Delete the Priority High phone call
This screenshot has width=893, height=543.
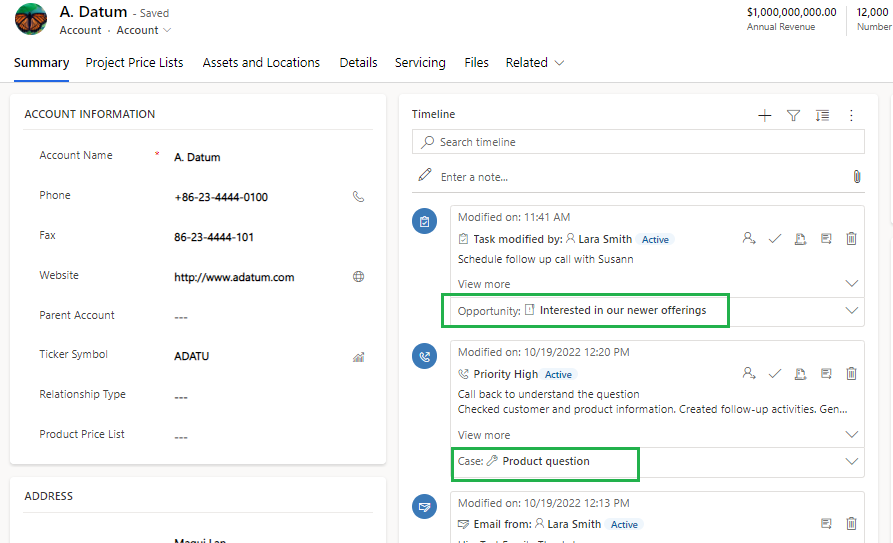coord(851,374)
